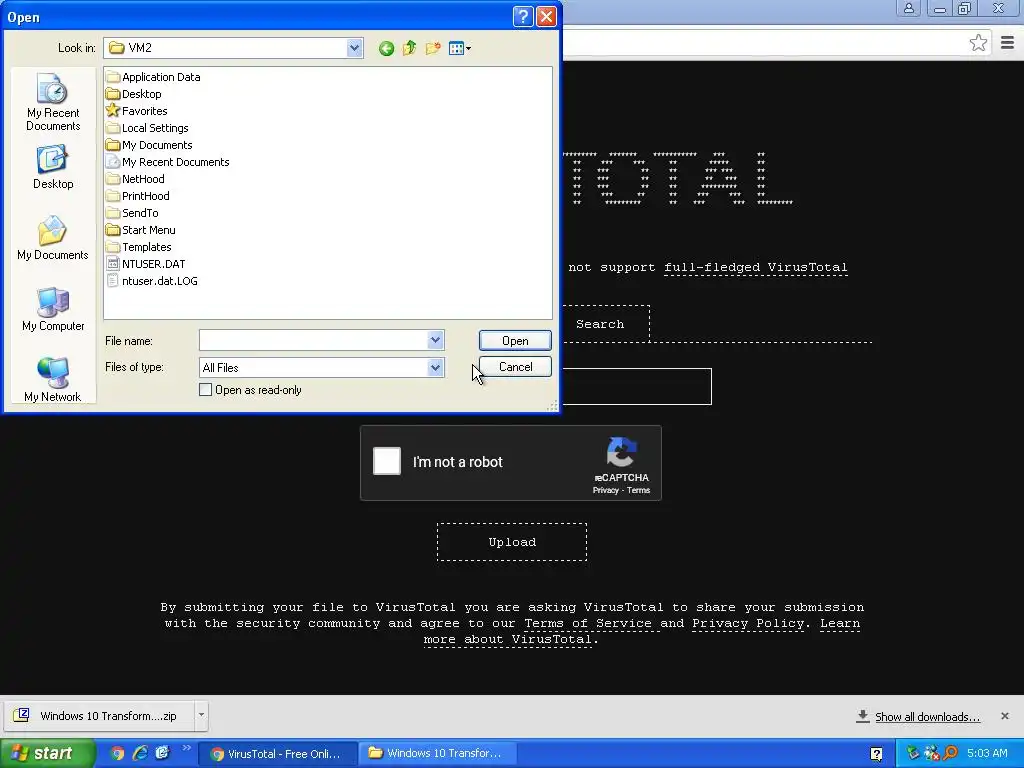This screenshot has height=768, width=1024.
Task: Switch to the Windows 10 Transfor taskbar window
Action: [x=438, y=754]
